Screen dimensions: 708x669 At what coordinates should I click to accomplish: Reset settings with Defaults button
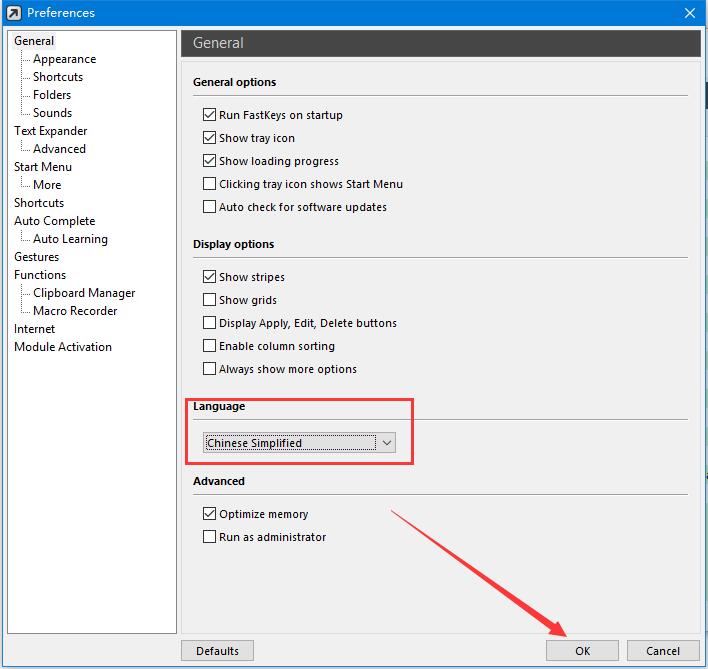click(x=217, y=651)
